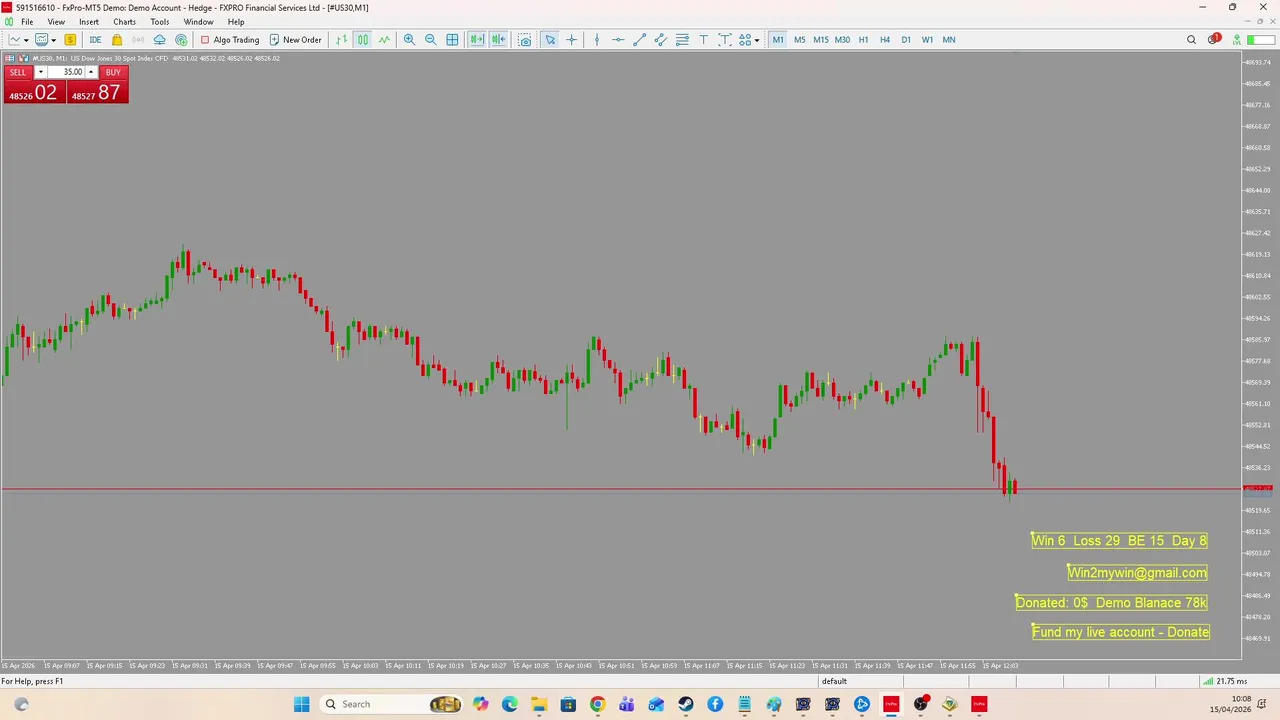Select the crosshair tool
The image size is (1280, 720).
coord(572,40)
